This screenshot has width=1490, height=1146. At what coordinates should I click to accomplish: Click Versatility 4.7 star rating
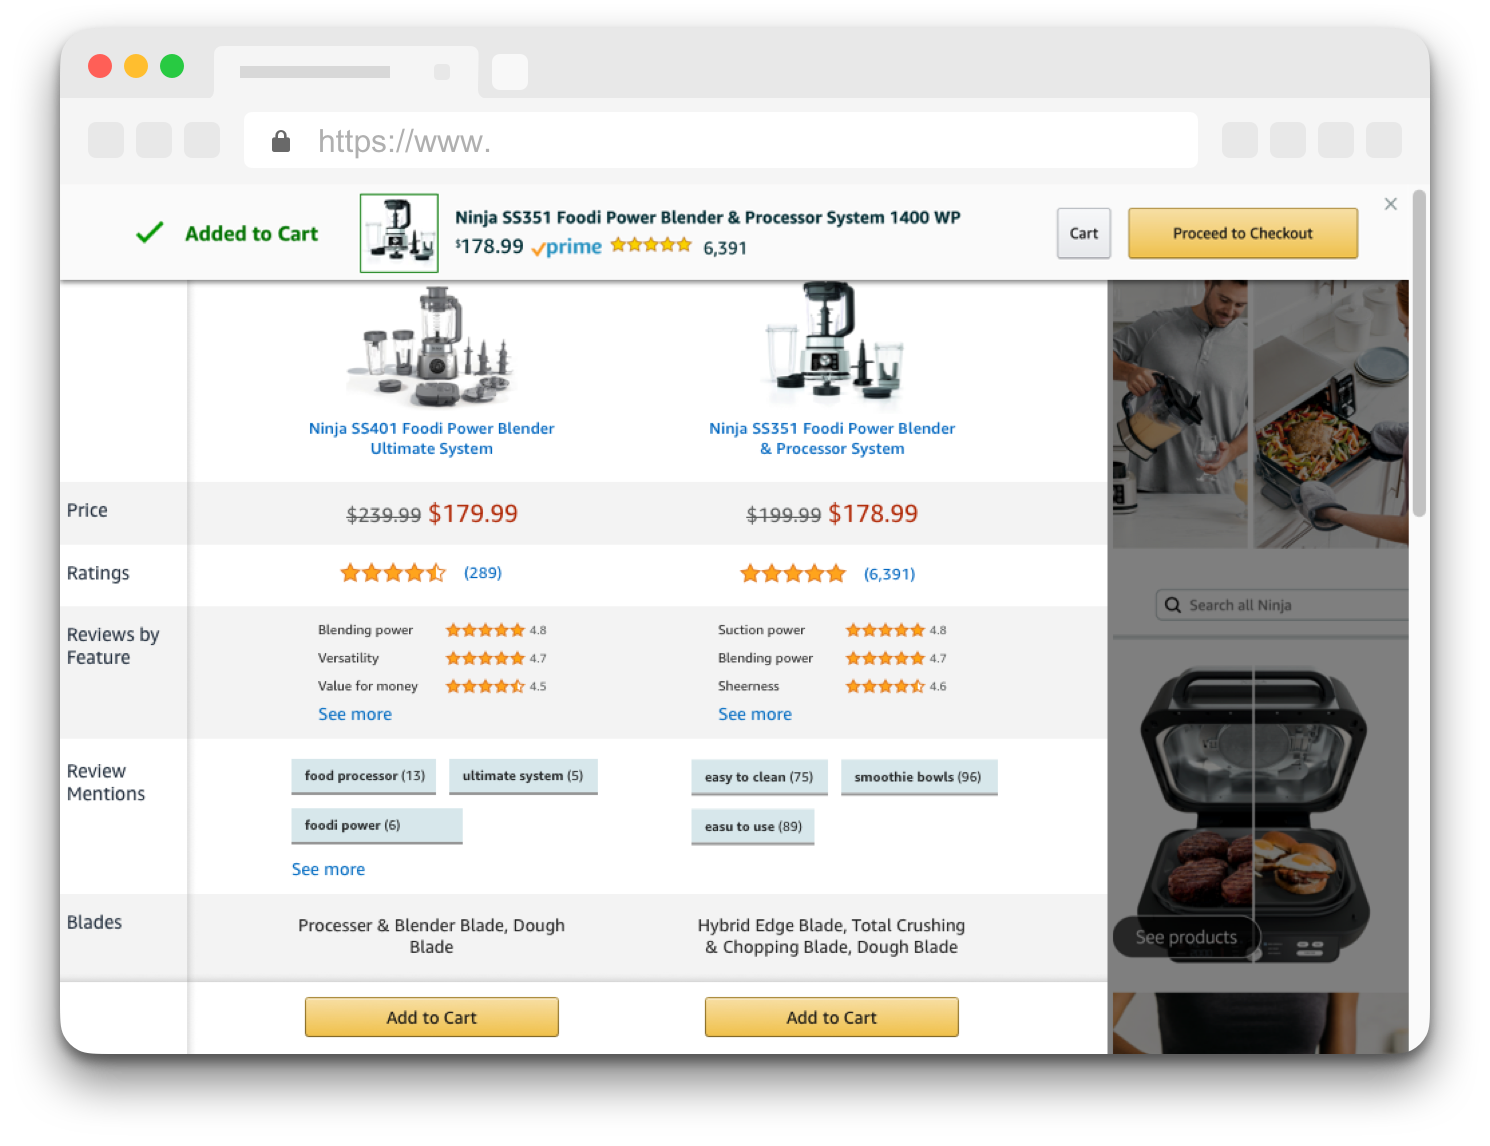point(485,658)
